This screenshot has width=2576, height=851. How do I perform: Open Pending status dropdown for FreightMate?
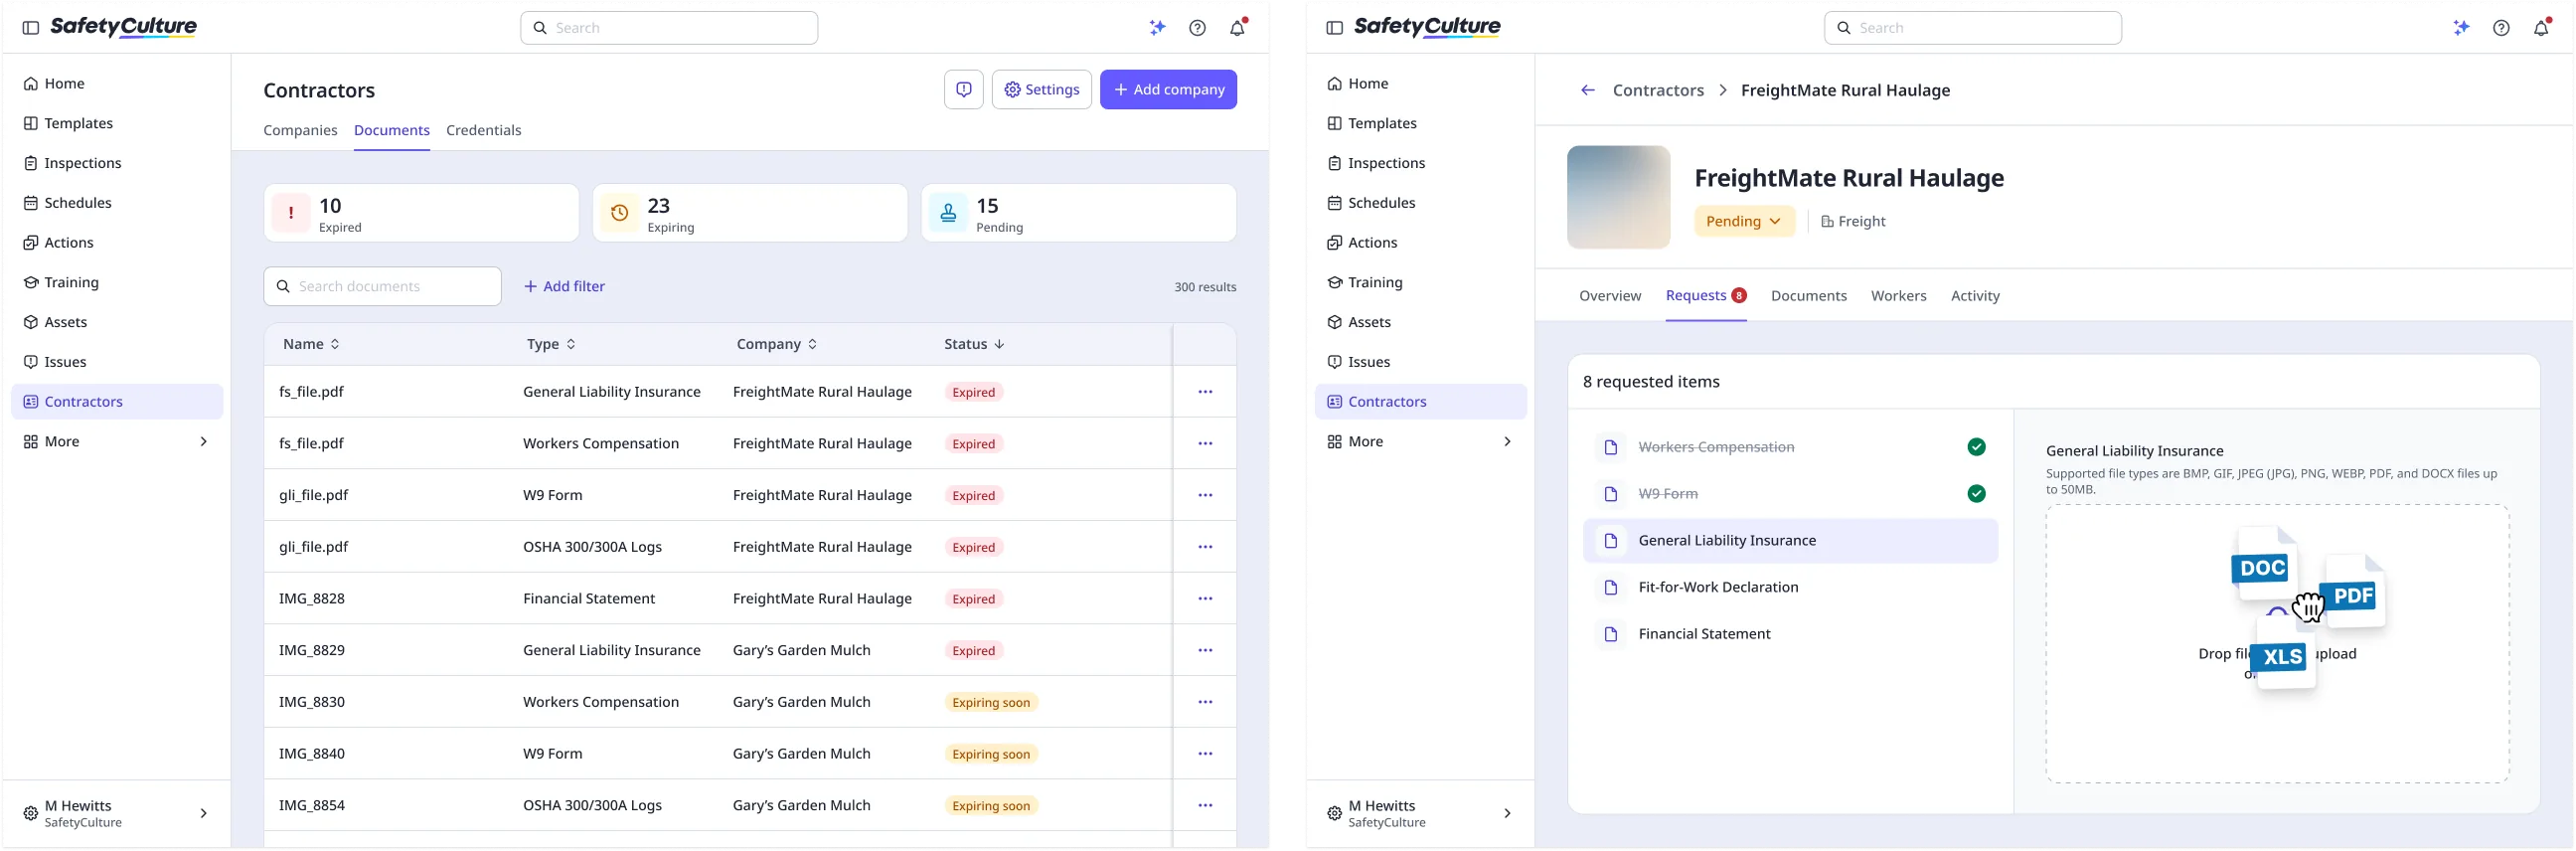[x=1743, y=222]
